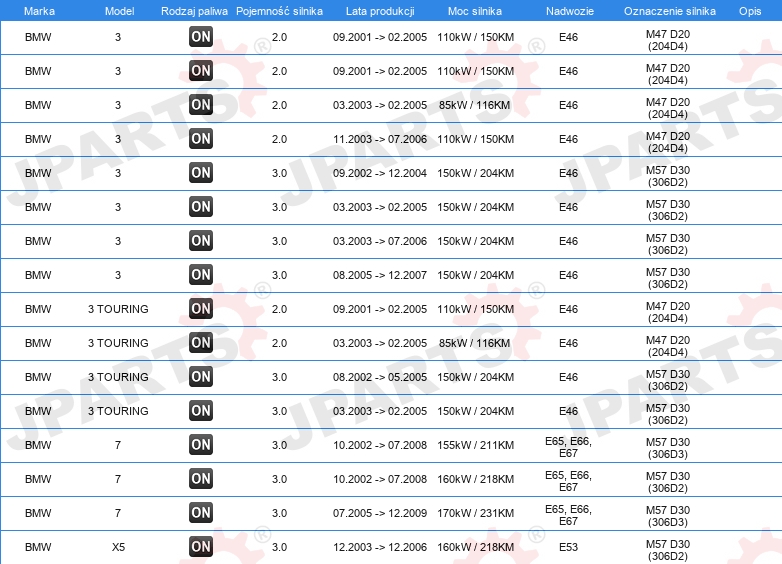Select the date cell 07.2005 -> 12.2009
This screenshot has height=564, width=782.
click(380, 513)
